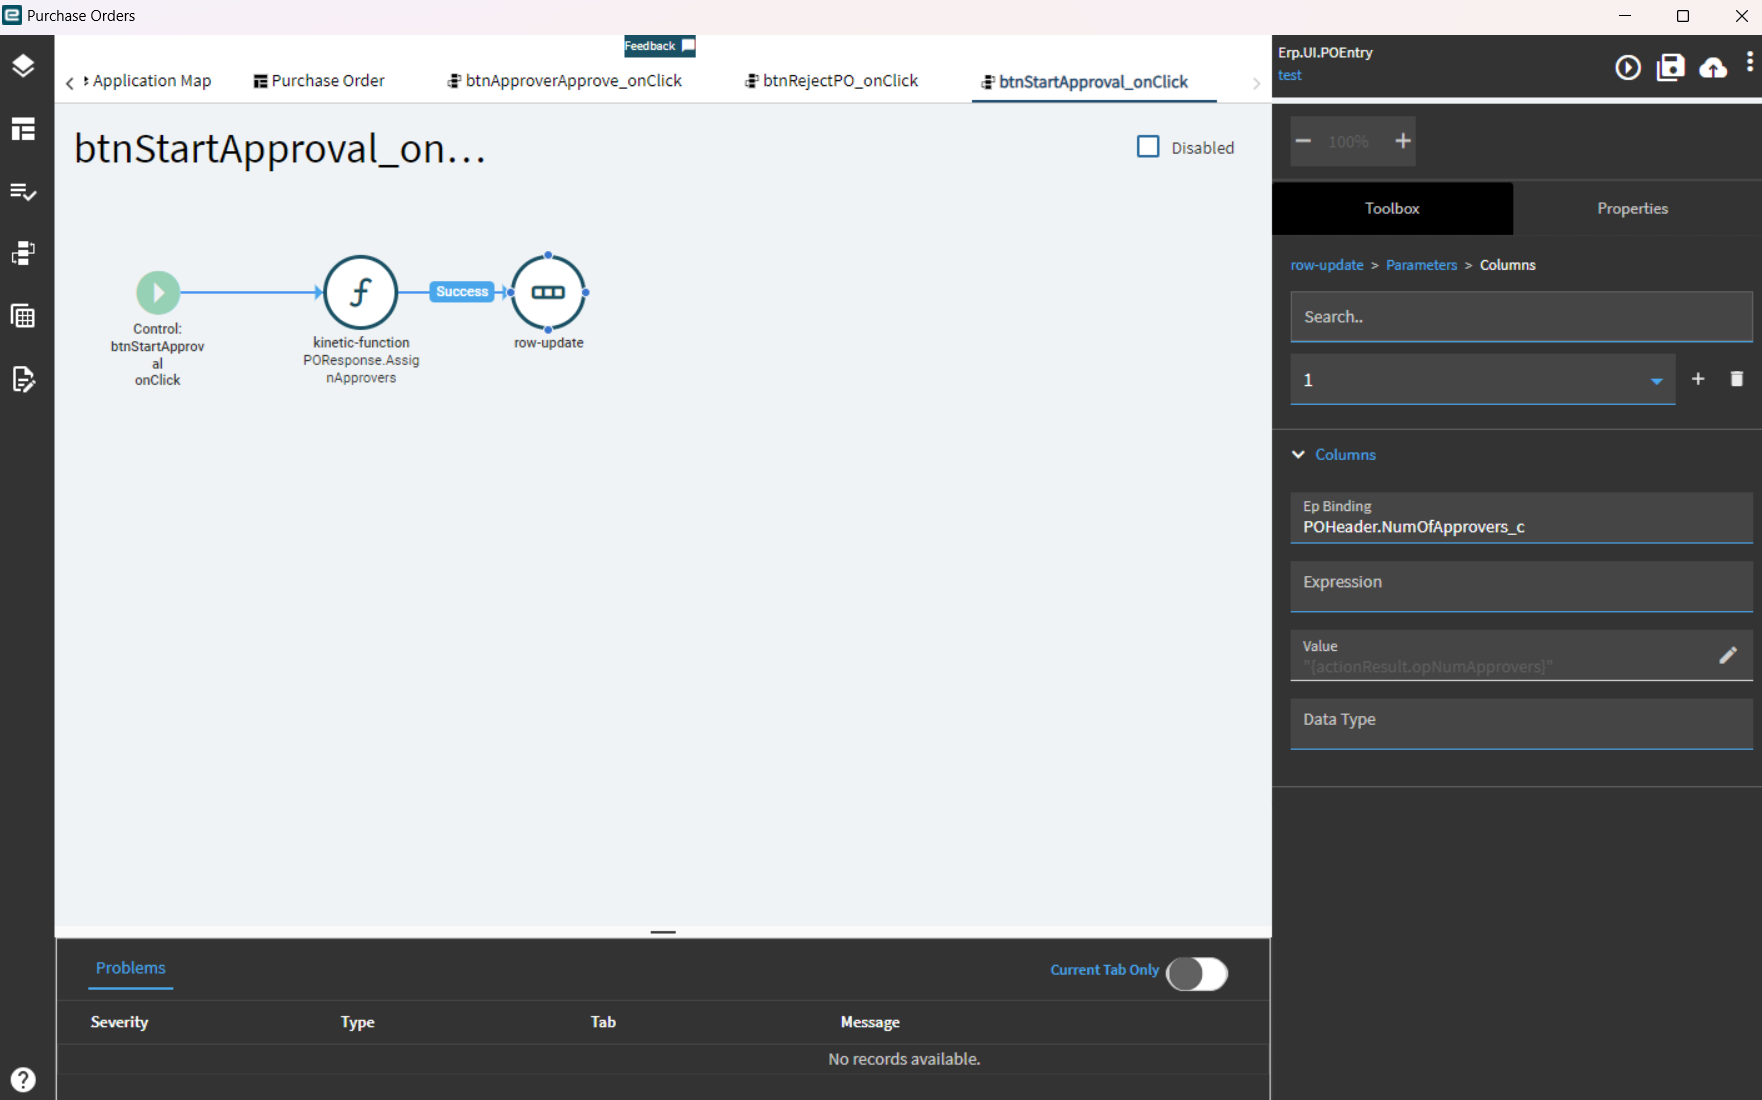The width and height of the screenshot is (1762, 1100).
Task: Edit Value with the pencil icon
Action: pyautogui.click(x=1728, y=655)
